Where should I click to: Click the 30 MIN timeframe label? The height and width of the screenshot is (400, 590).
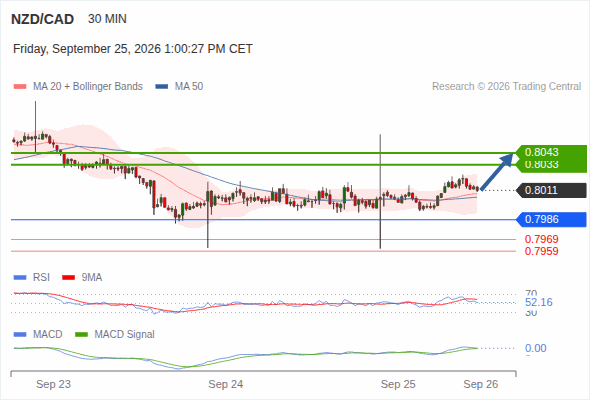tap(107, 19)
